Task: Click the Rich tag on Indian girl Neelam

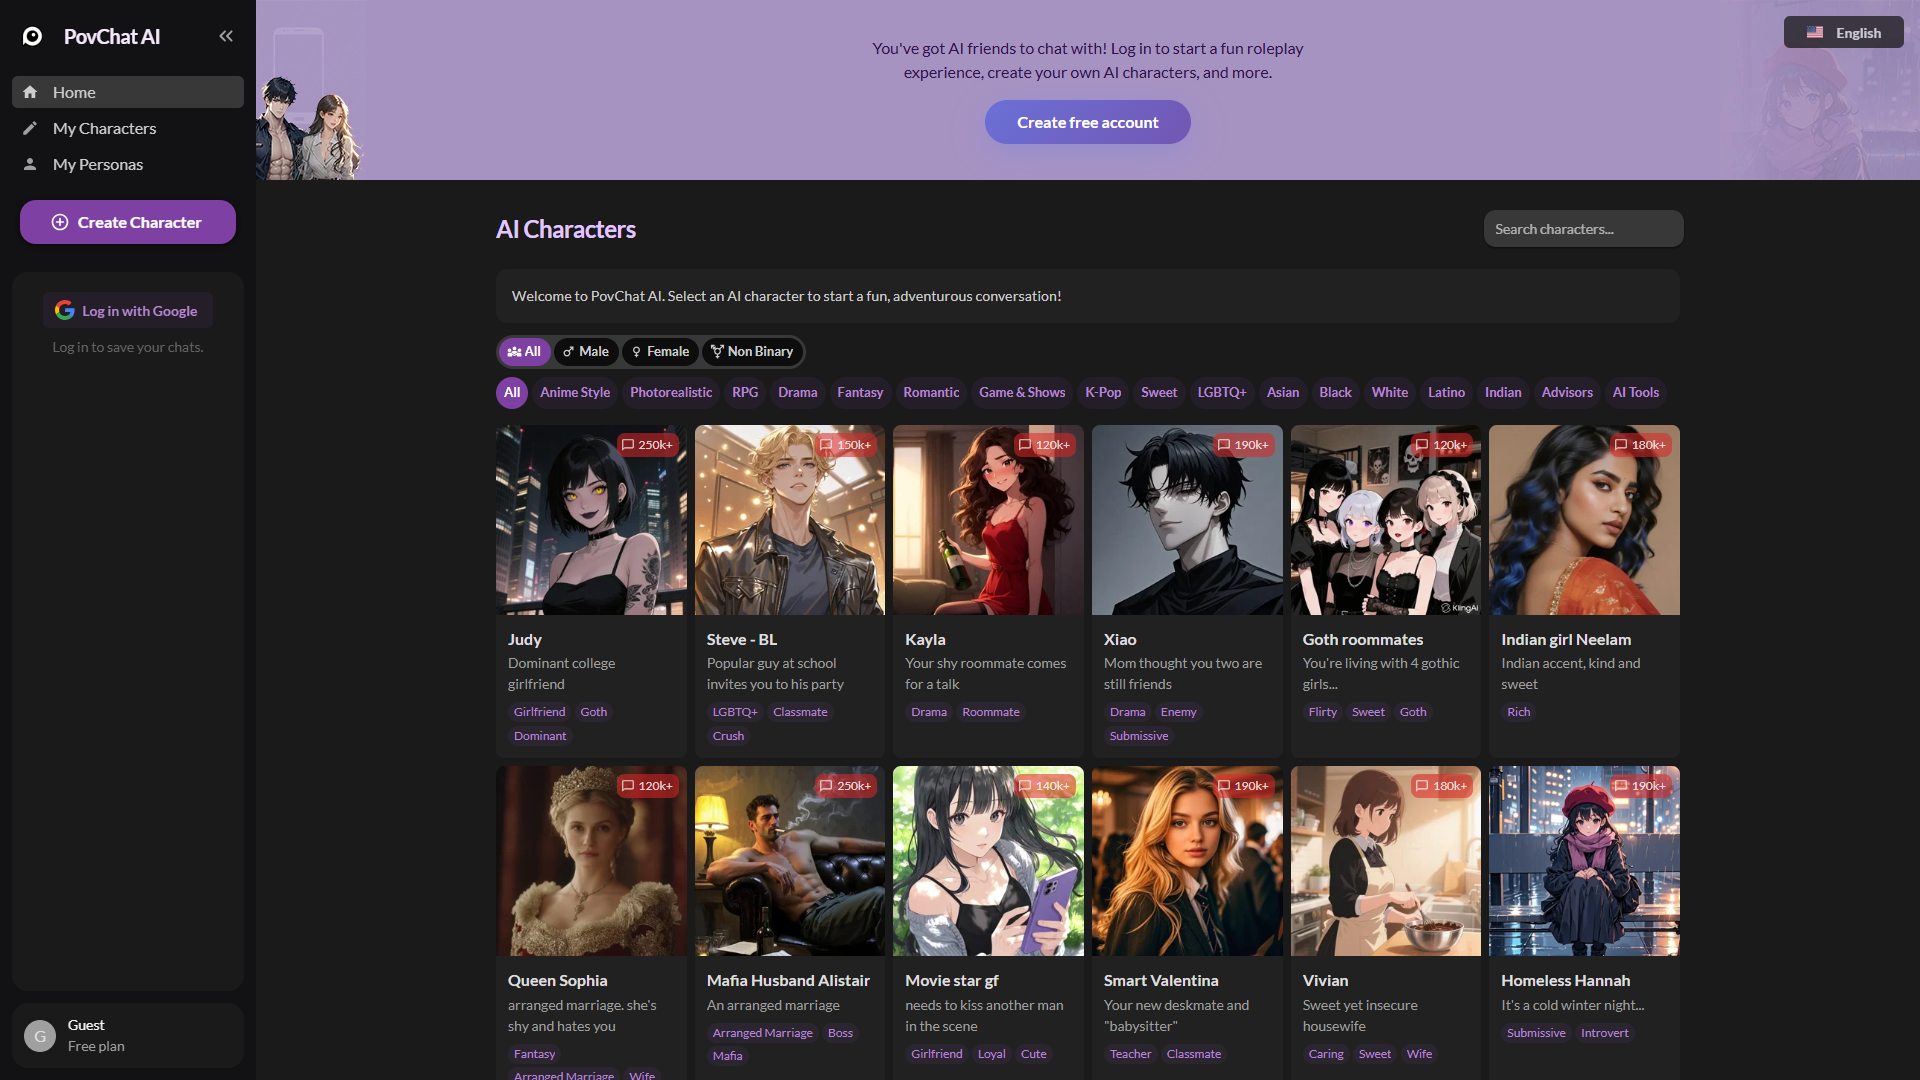Action: pos(1519,712)
